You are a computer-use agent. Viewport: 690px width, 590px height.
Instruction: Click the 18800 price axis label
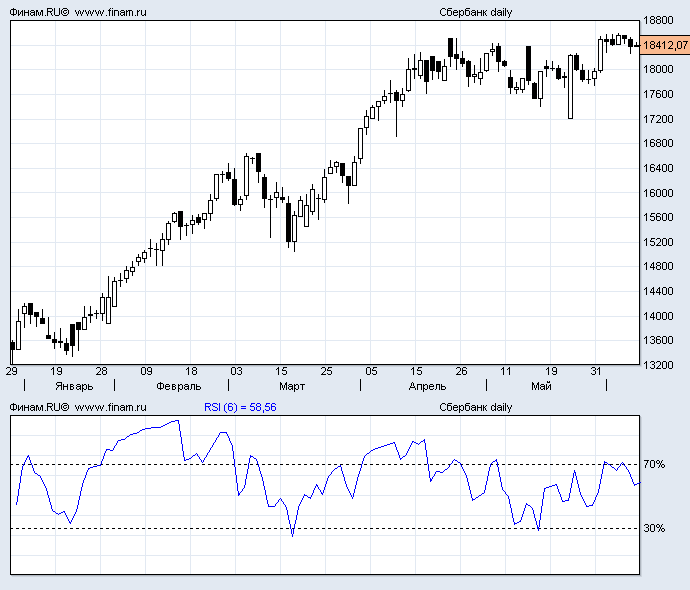[658, 20]
